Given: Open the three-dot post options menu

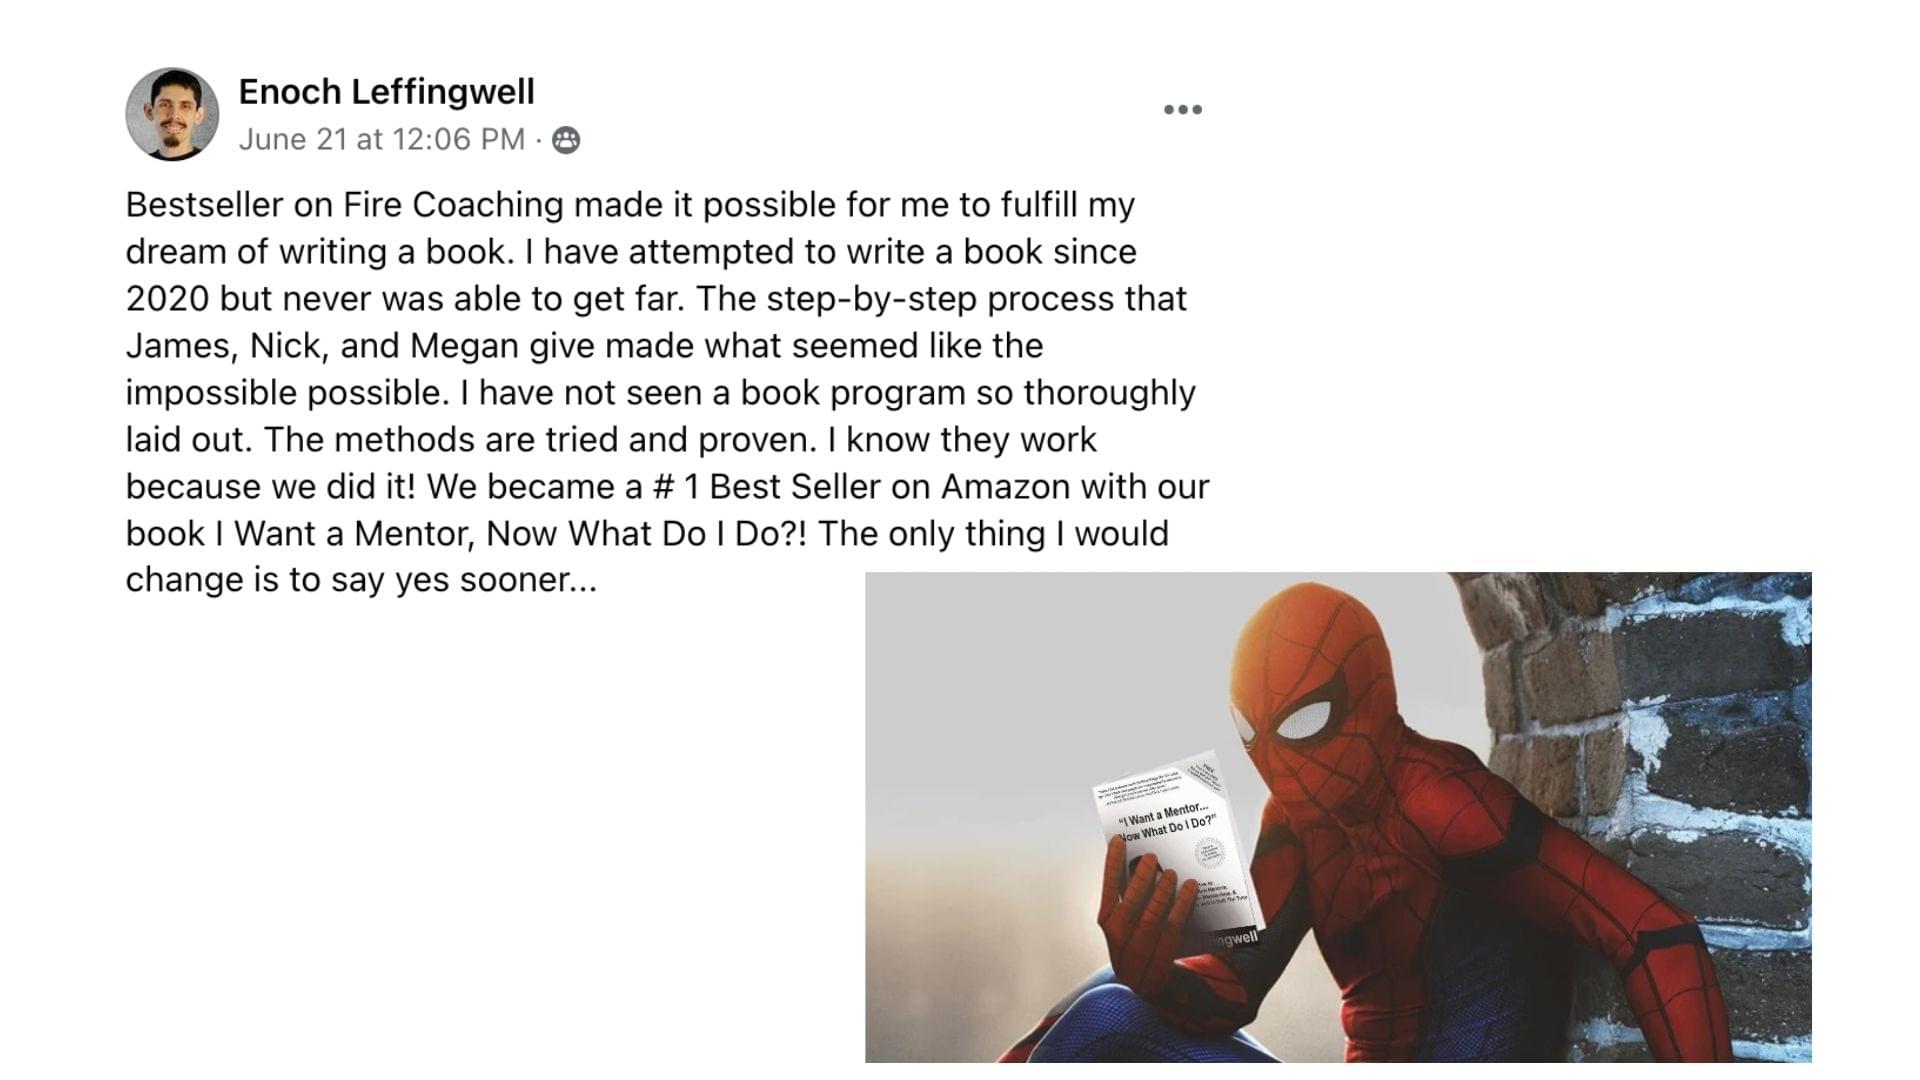Looking at the screenshot, I should coord(1183,110).
